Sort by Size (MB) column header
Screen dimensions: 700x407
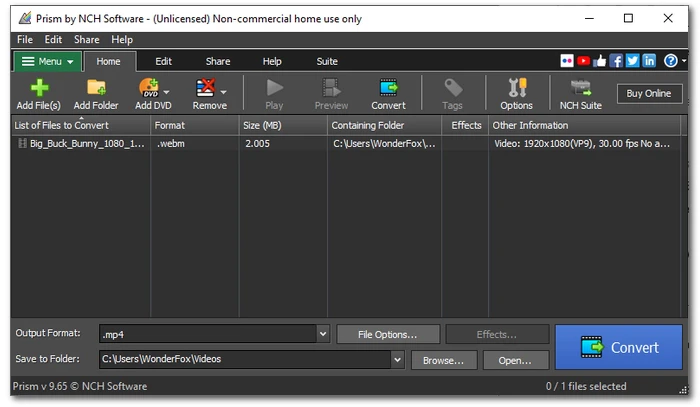pyautogui.click(x=283, y=125)
